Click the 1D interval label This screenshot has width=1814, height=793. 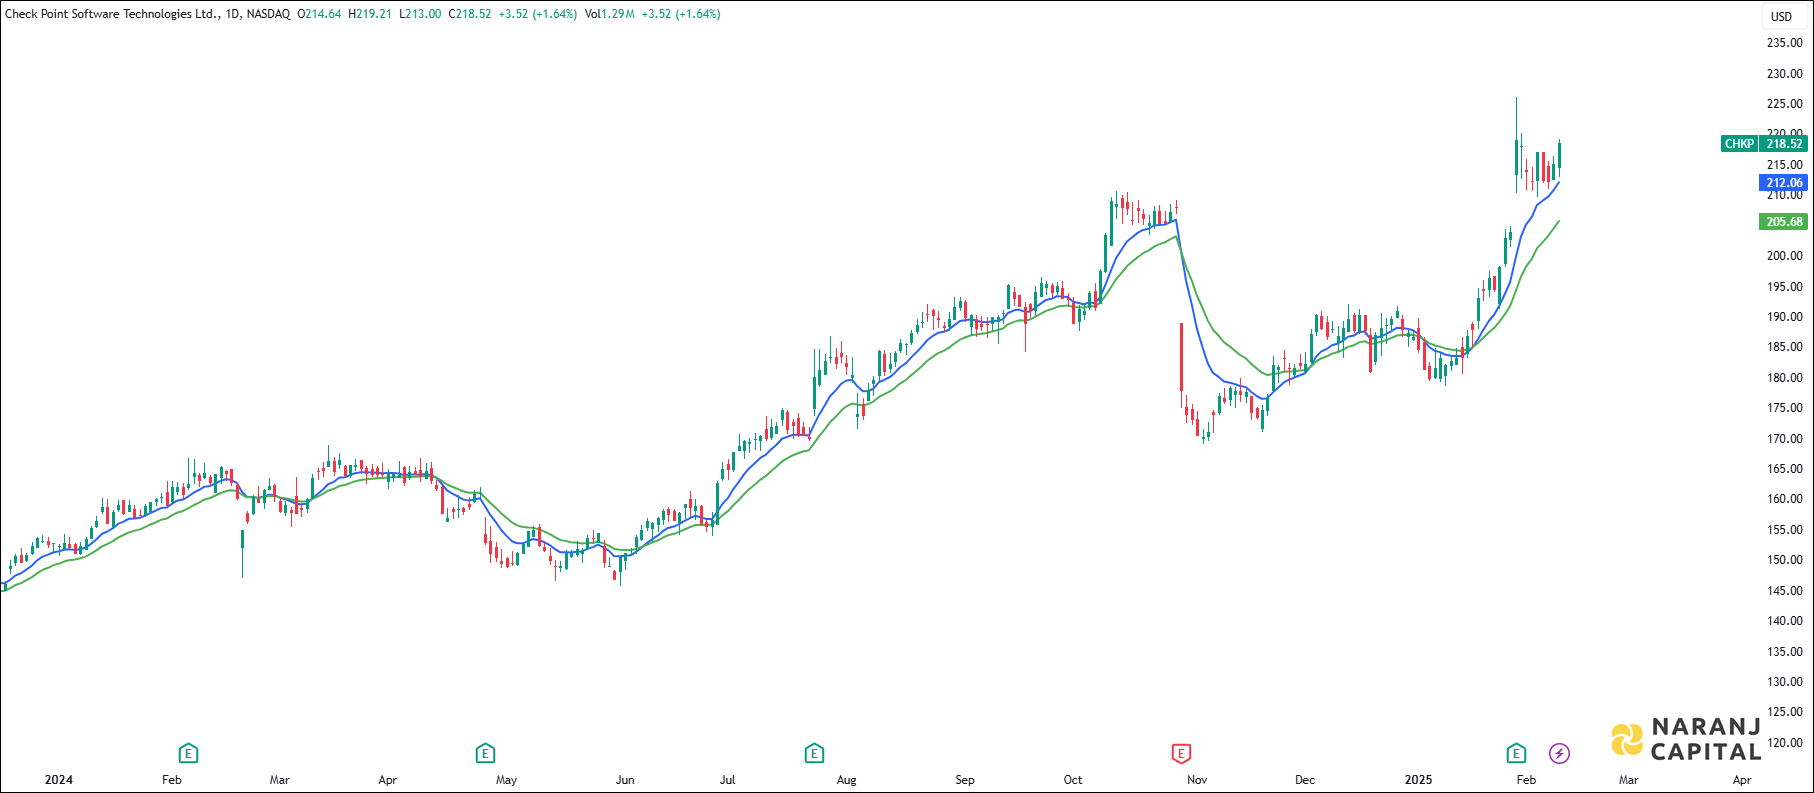coord(233,14)
